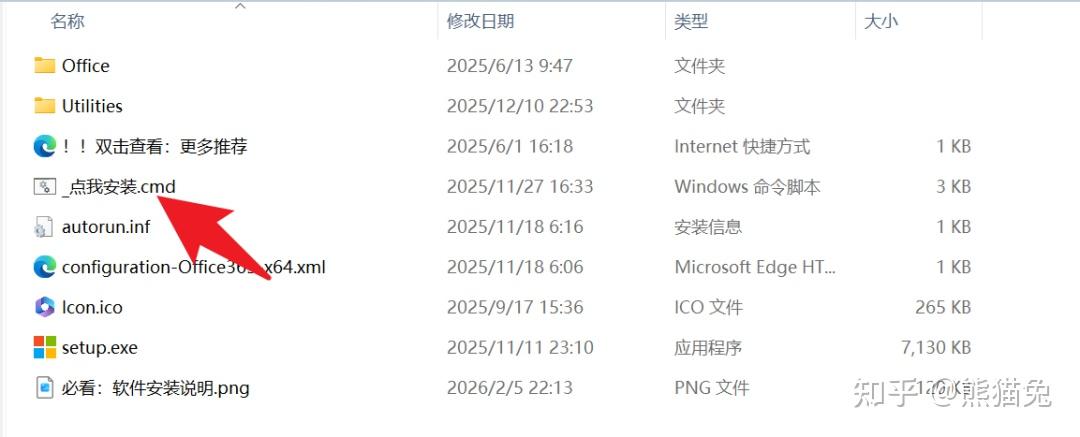Select the setup.exe file name
This screenshot has width=1080, height=437.
coord(100,348)
